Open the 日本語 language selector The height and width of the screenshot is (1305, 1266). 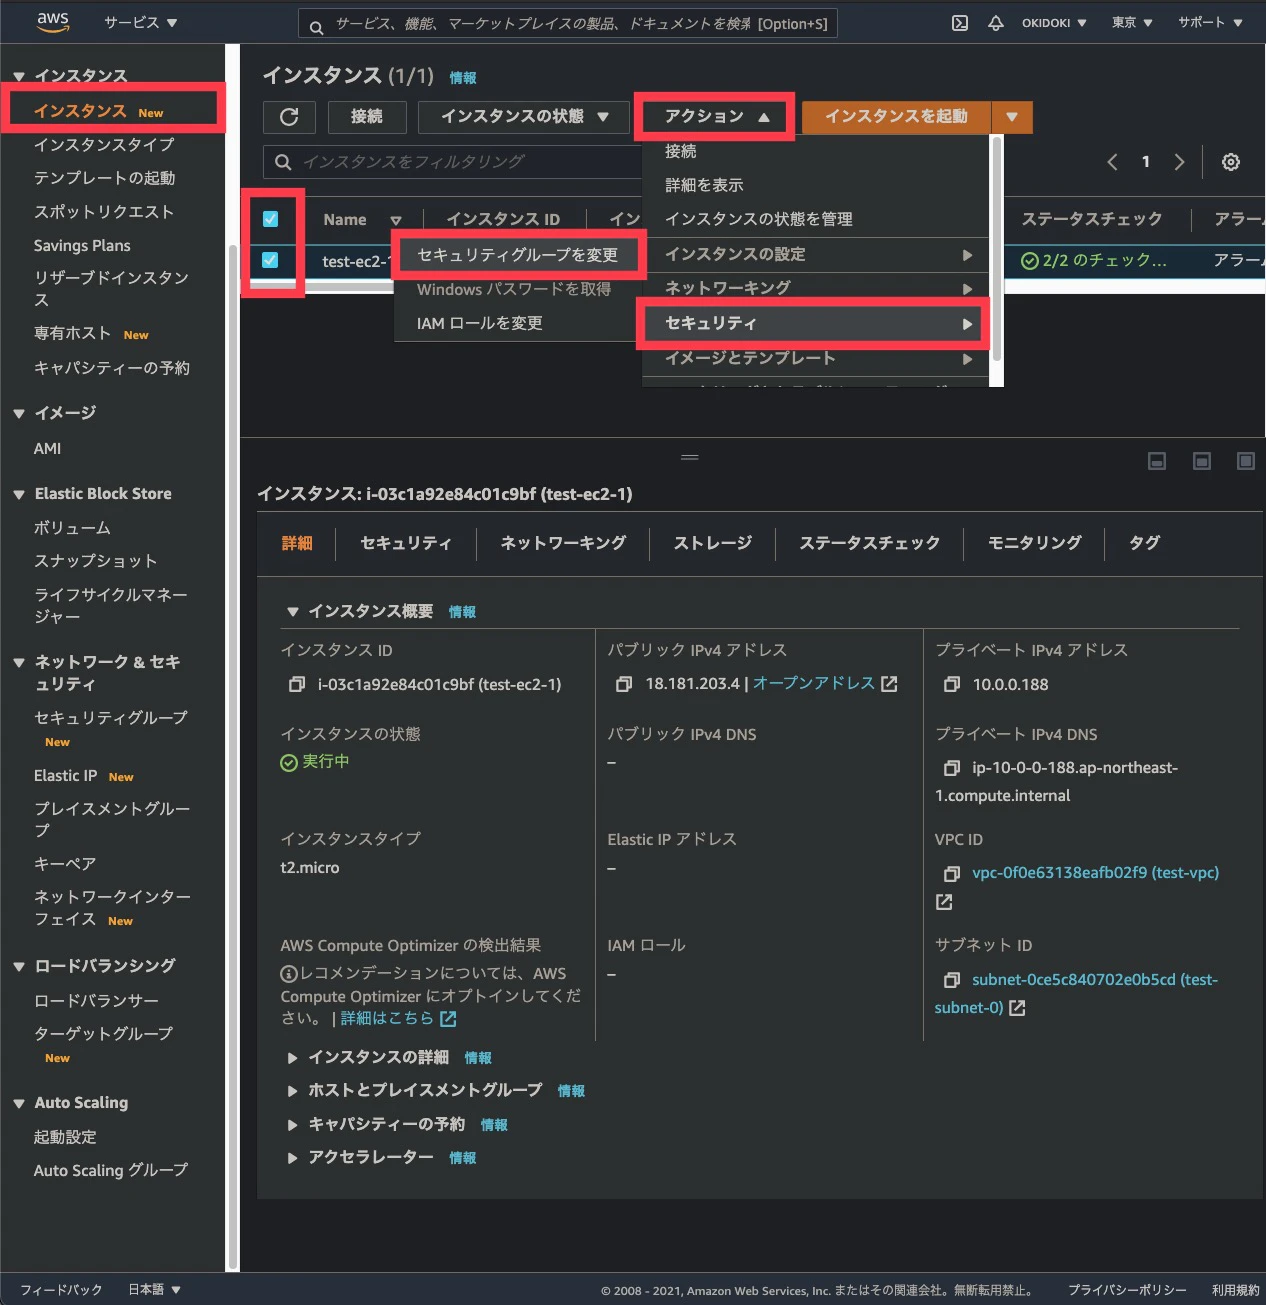(x=155, y=1290)
